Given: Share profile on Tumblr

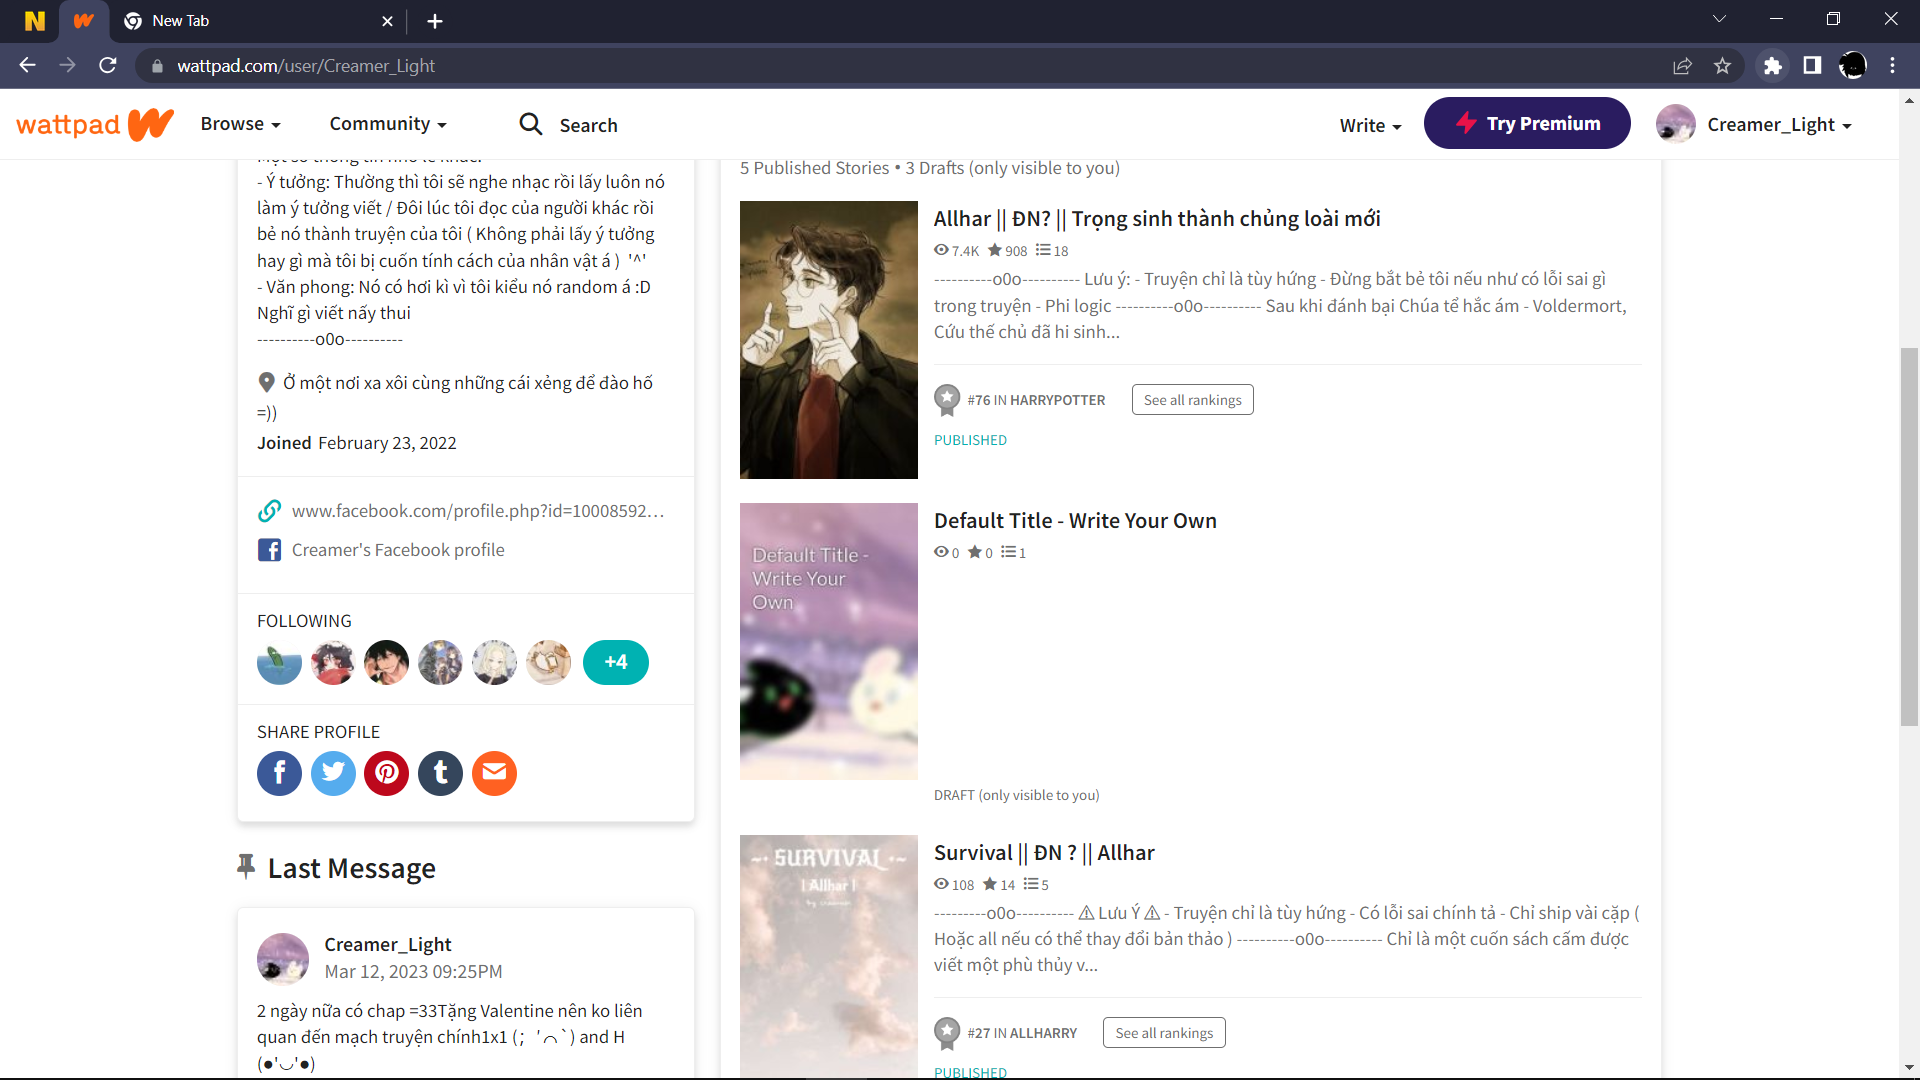Looking at the screenshot, I should pos(441,773).
